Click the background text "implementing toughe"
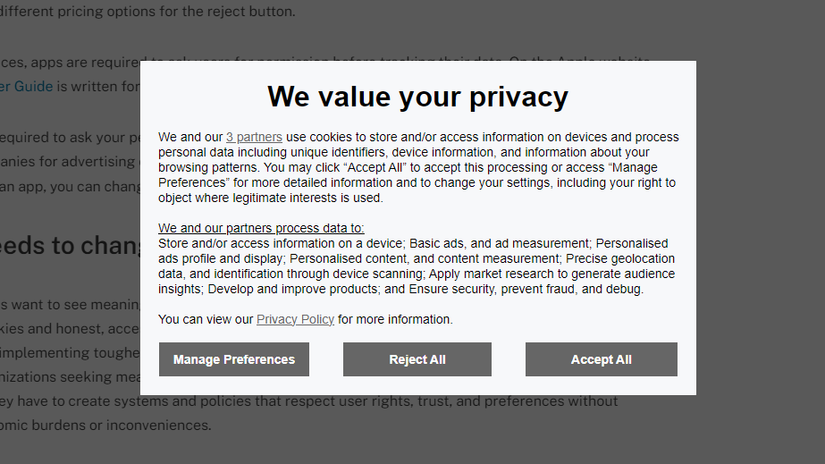The width and height of the screenshot is (825, 464). (x=70, y=352)
